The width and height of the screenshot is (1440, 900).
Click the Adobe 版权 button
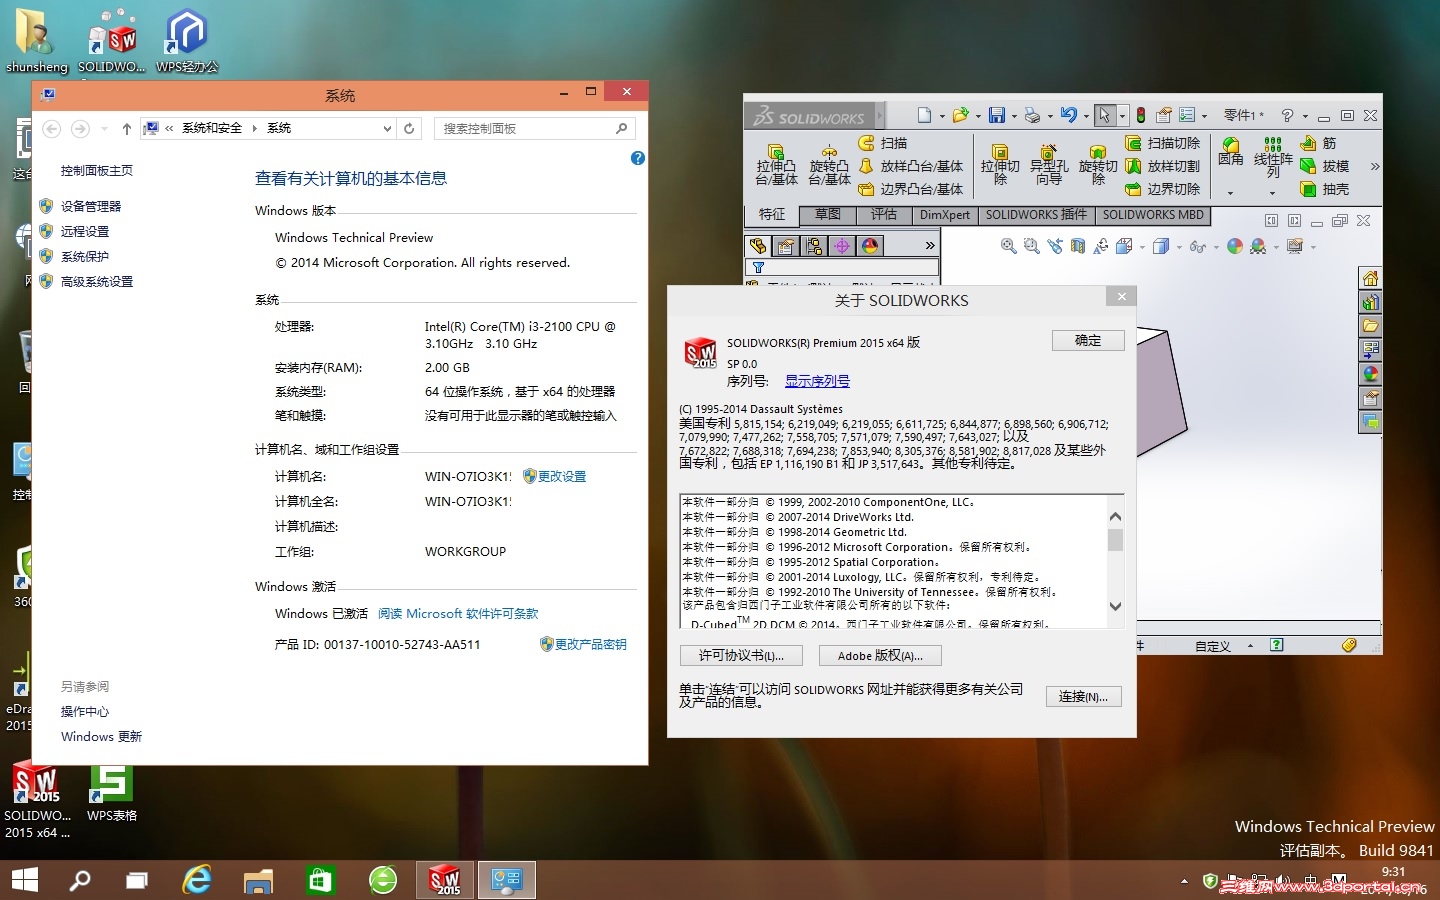[880, 656]
